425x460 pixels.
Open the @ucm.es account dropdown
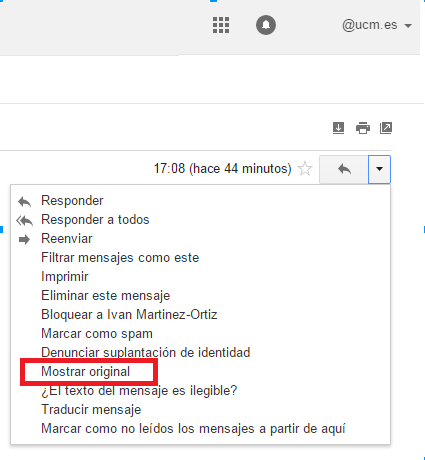coord(377,25)
